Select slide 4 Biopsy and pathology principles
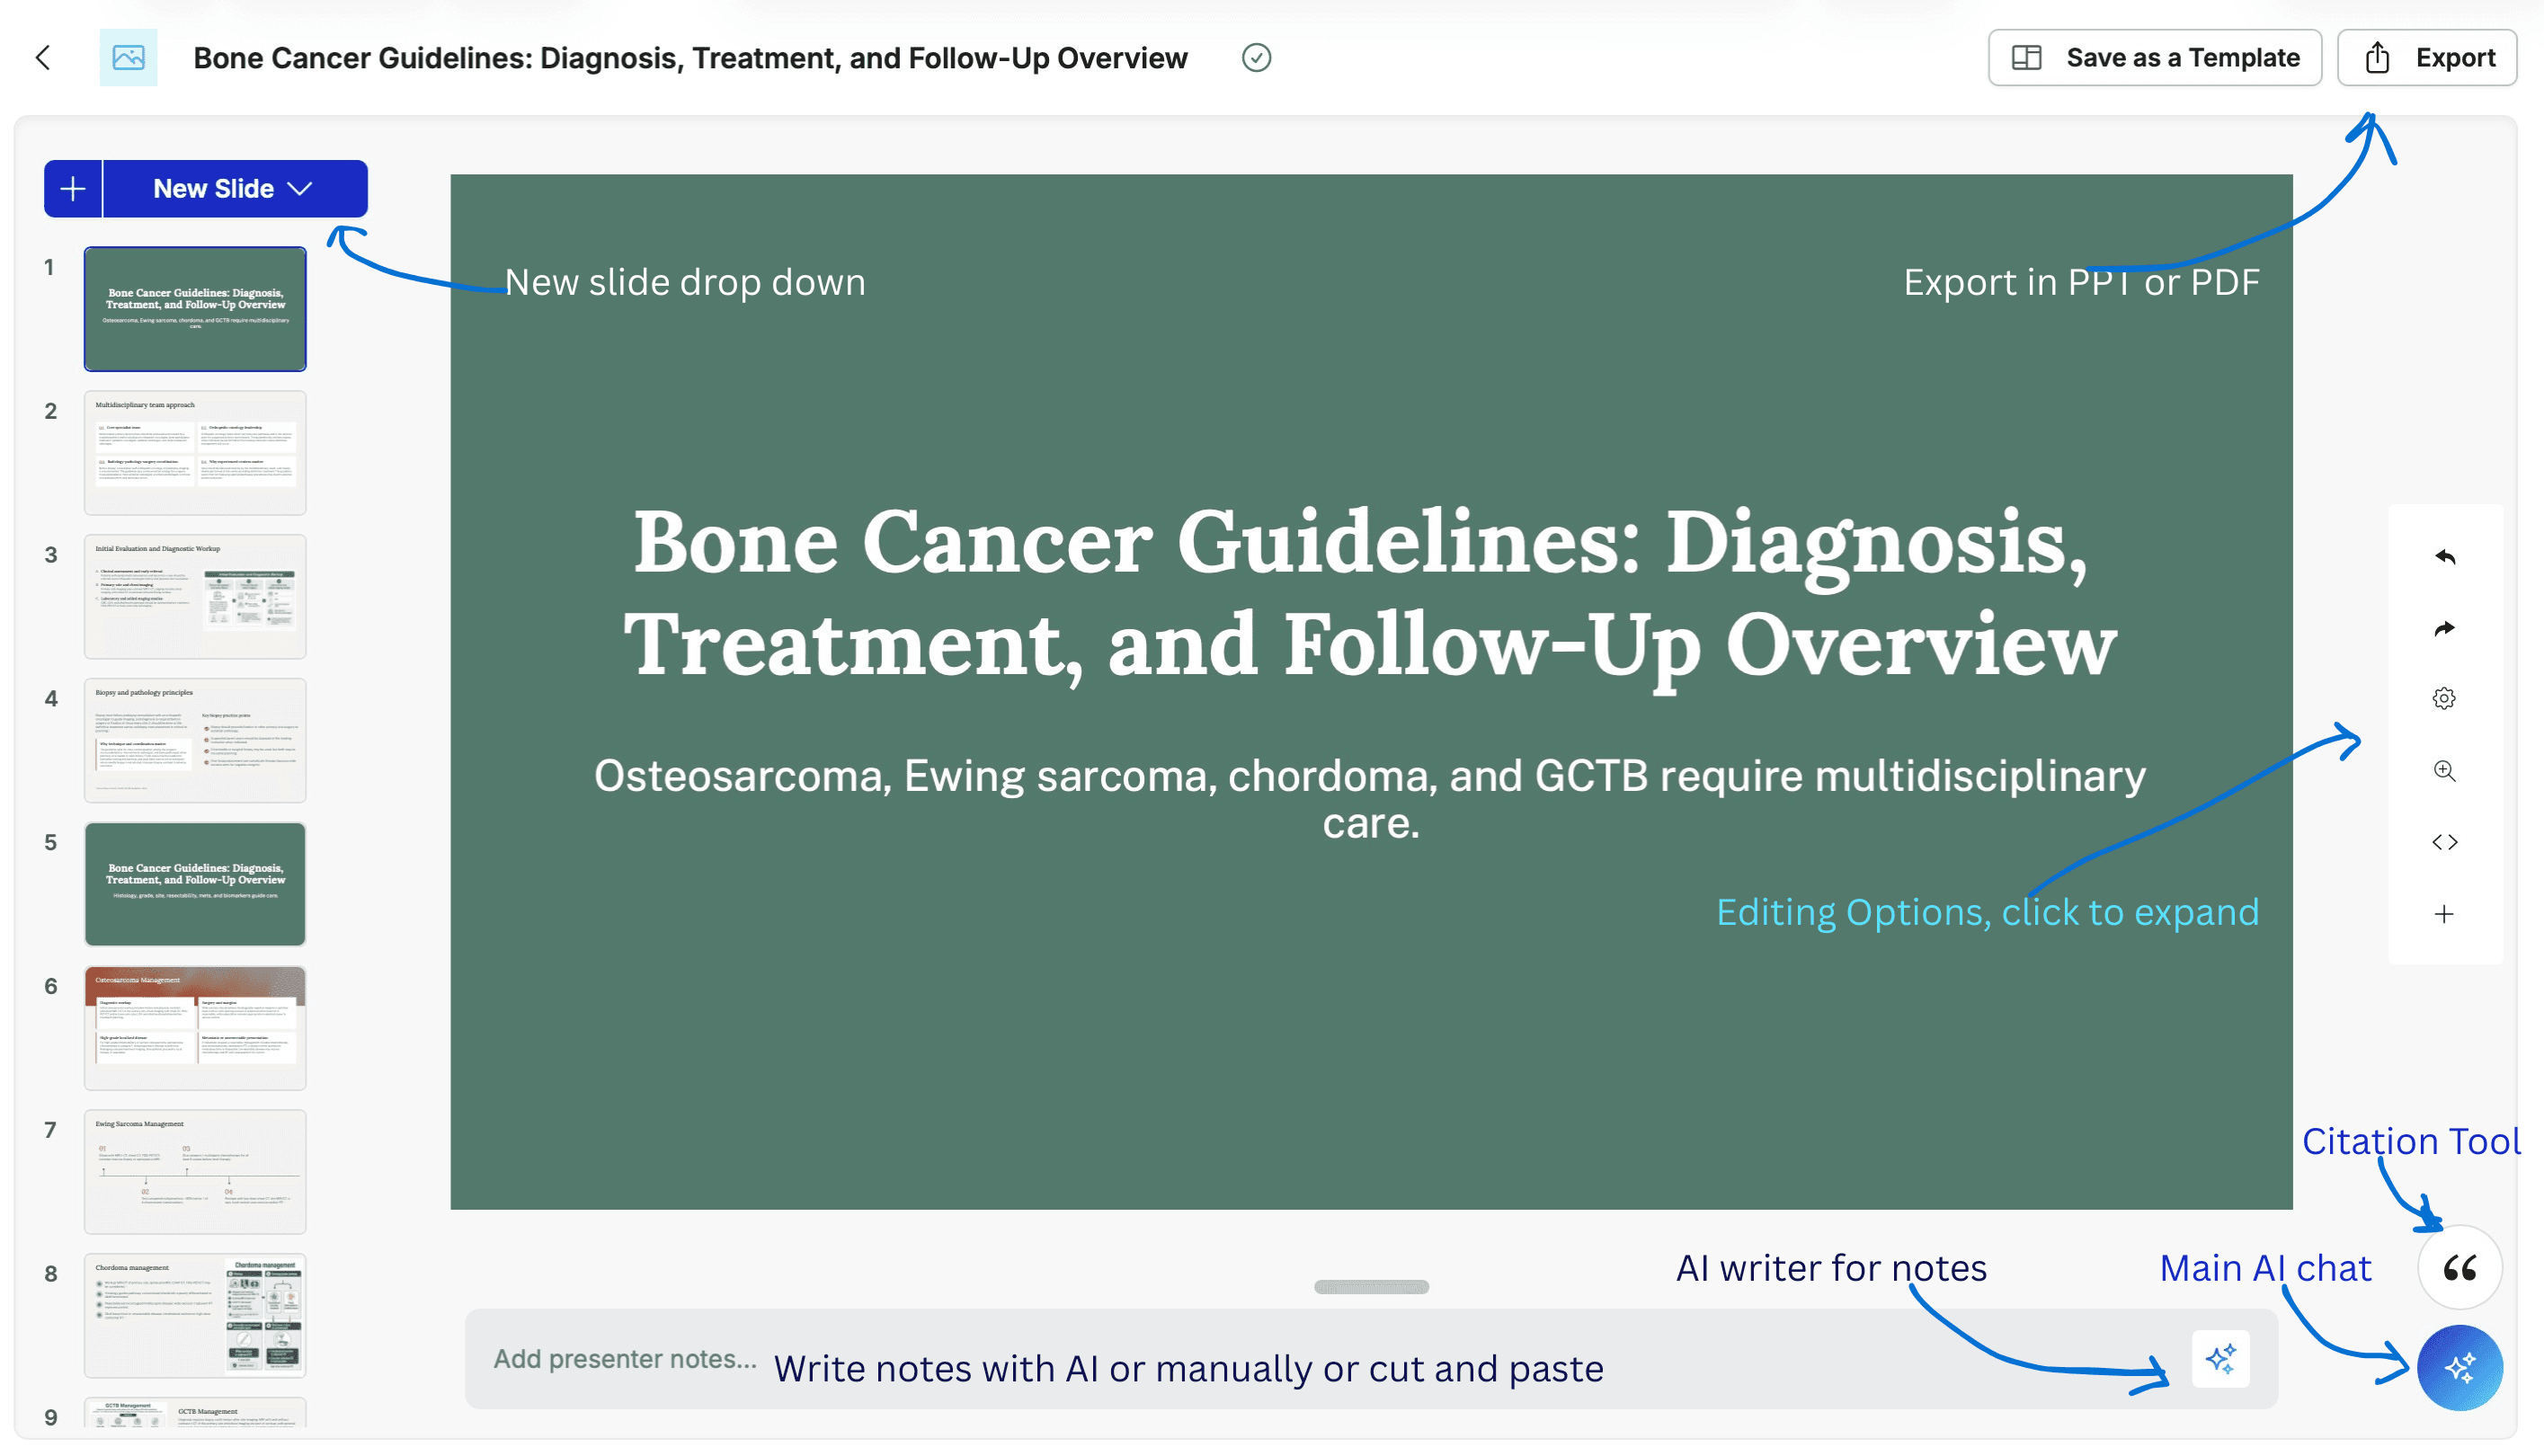The width and height of the screenshot is (2544, 1456). click(195, 741)
